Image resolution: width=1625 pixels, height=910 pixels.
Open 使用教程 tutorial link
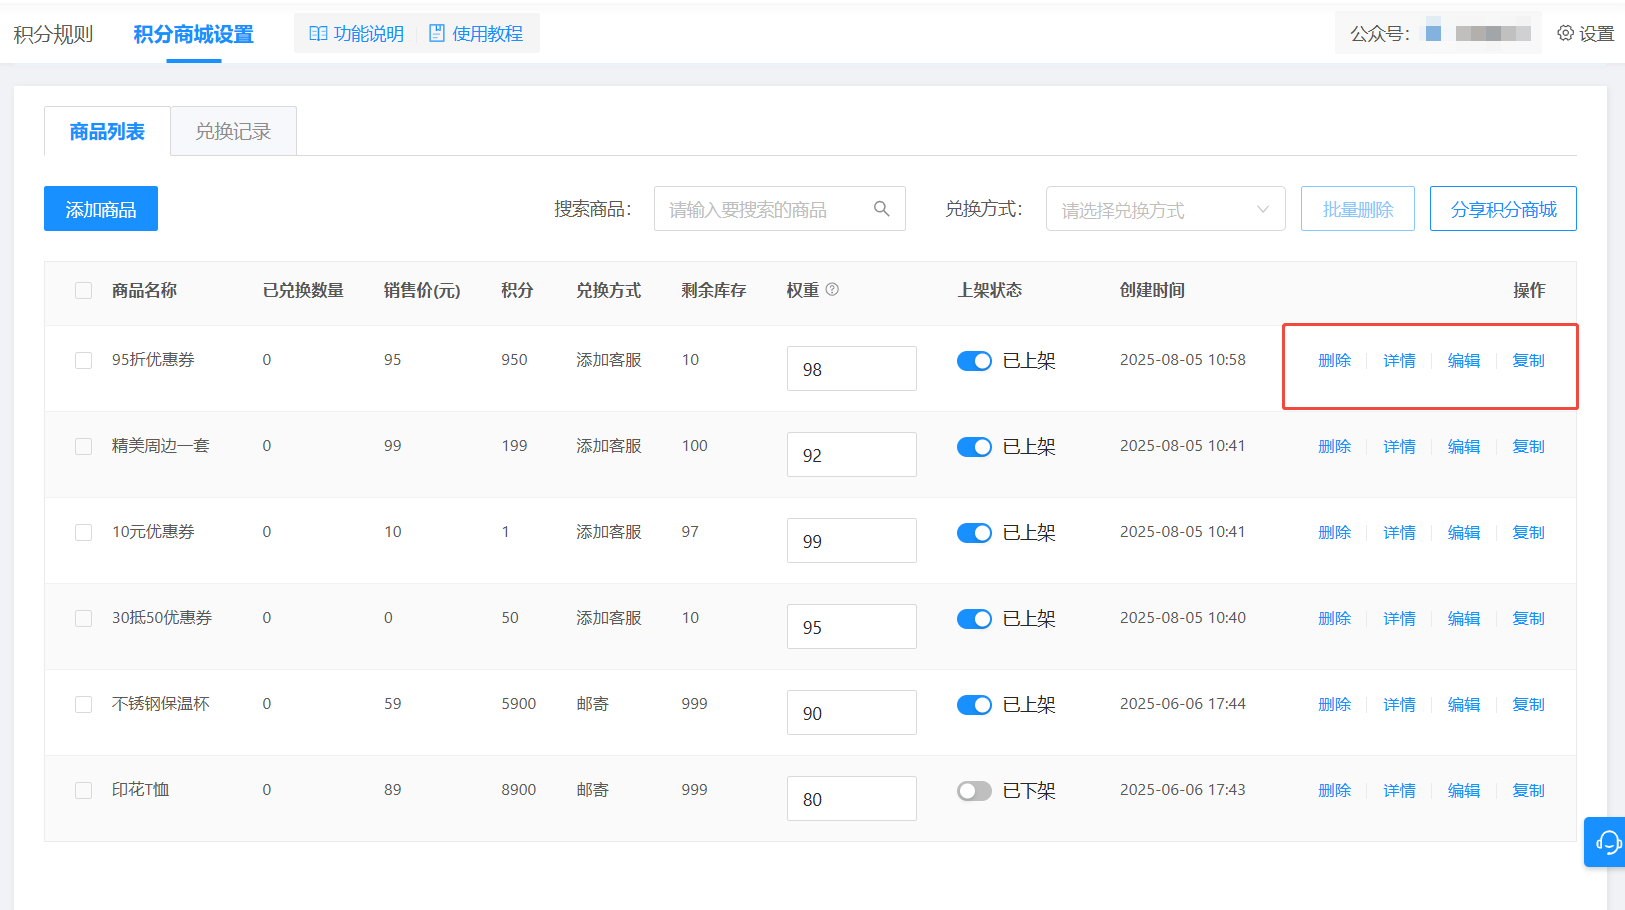coord(476,34)
